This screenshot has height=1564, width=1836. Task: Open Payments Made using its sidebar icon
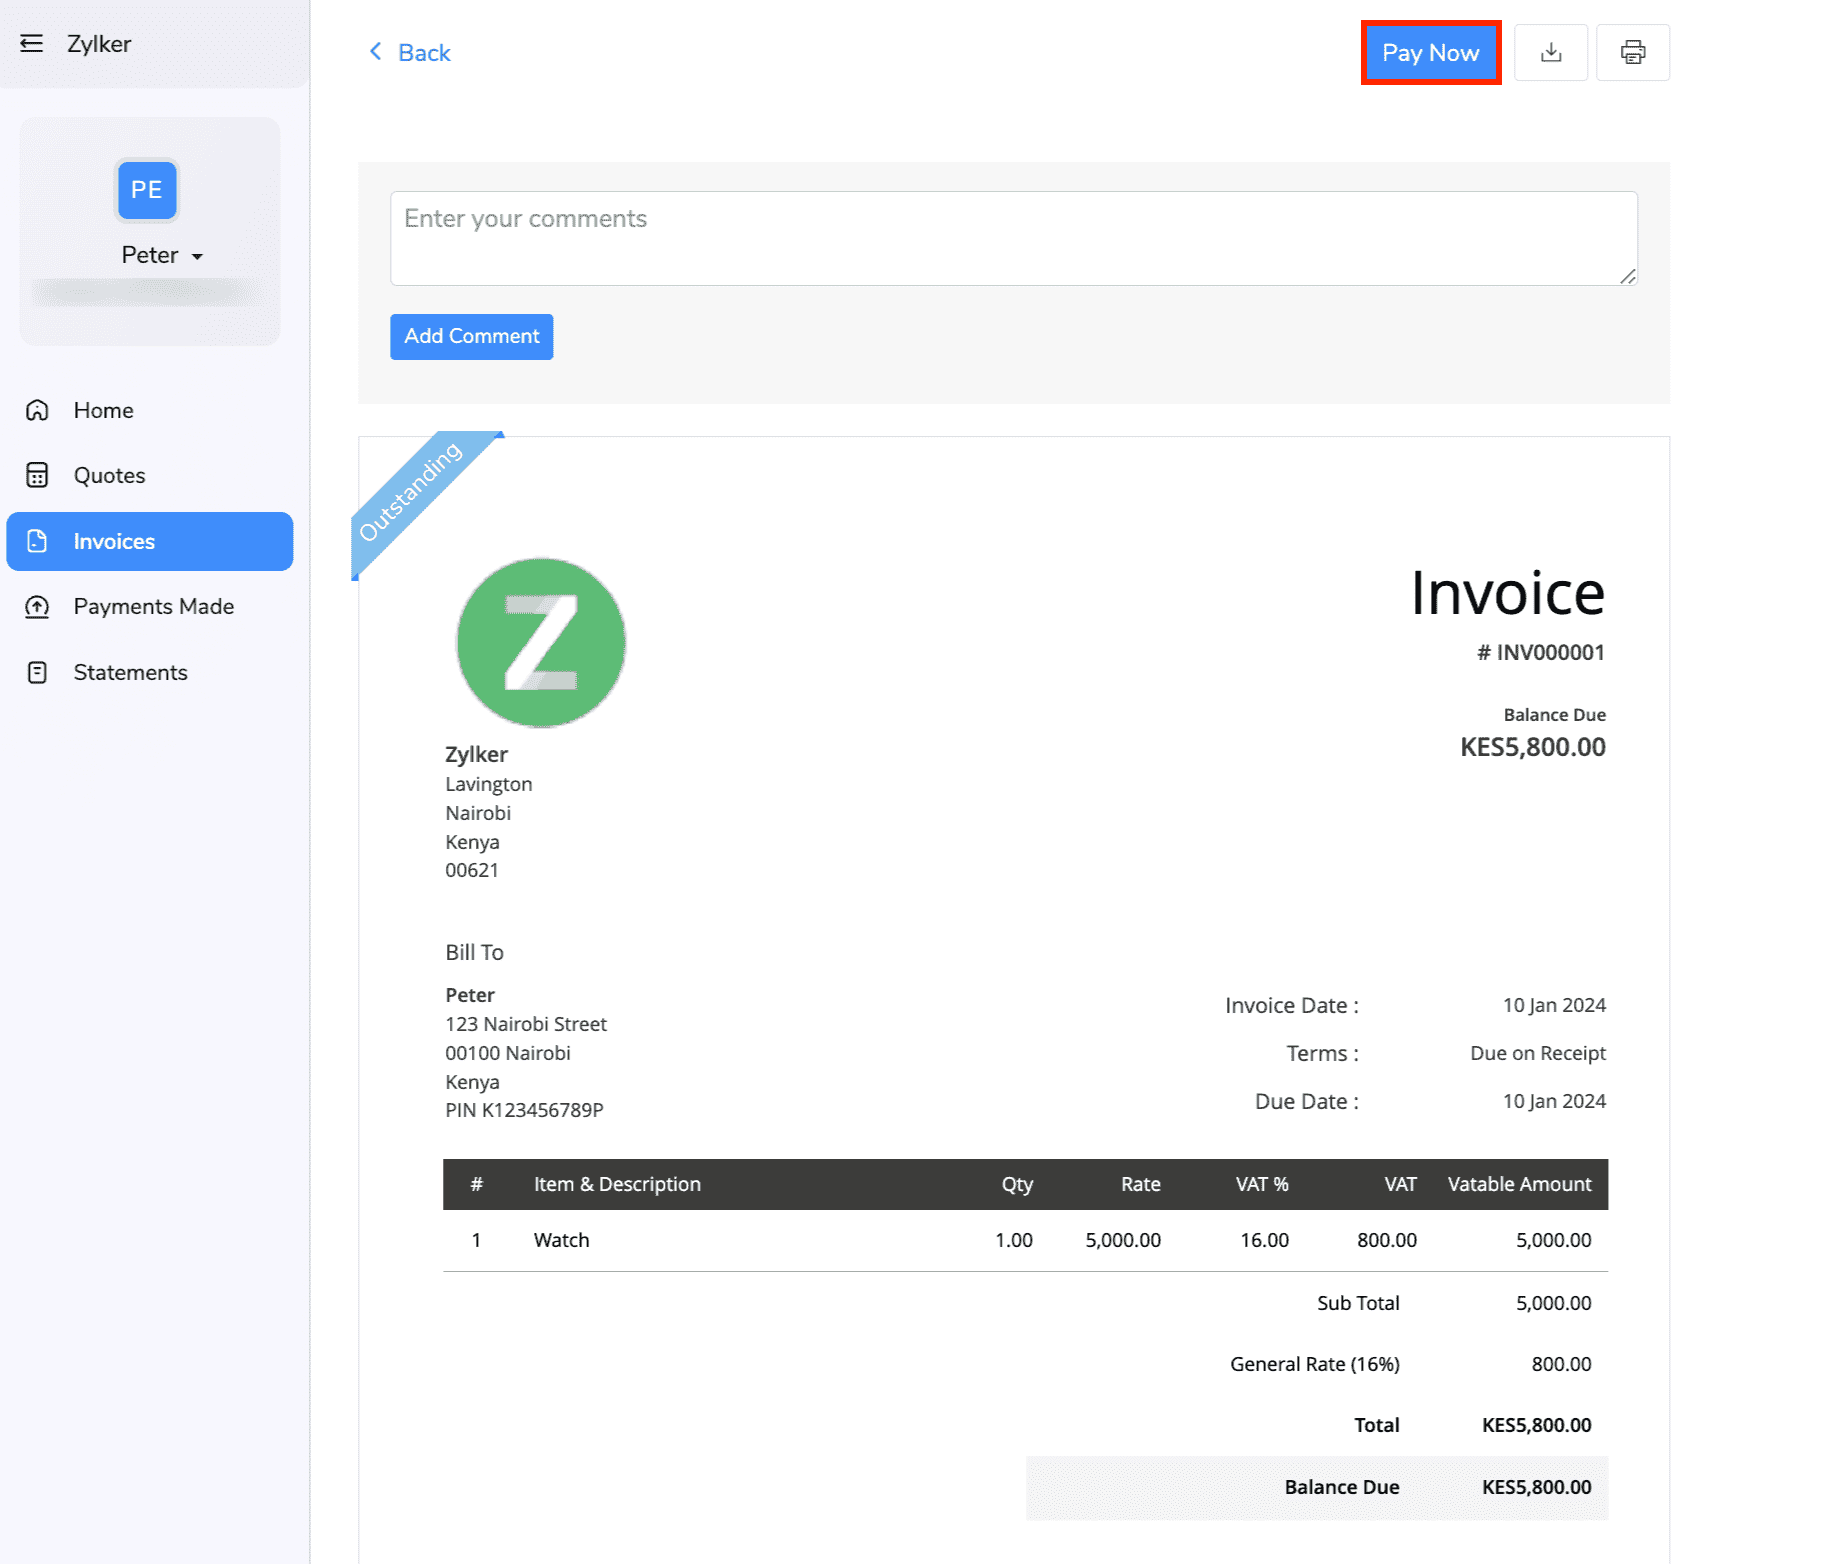pyautogui.click(x=36, y=606)
